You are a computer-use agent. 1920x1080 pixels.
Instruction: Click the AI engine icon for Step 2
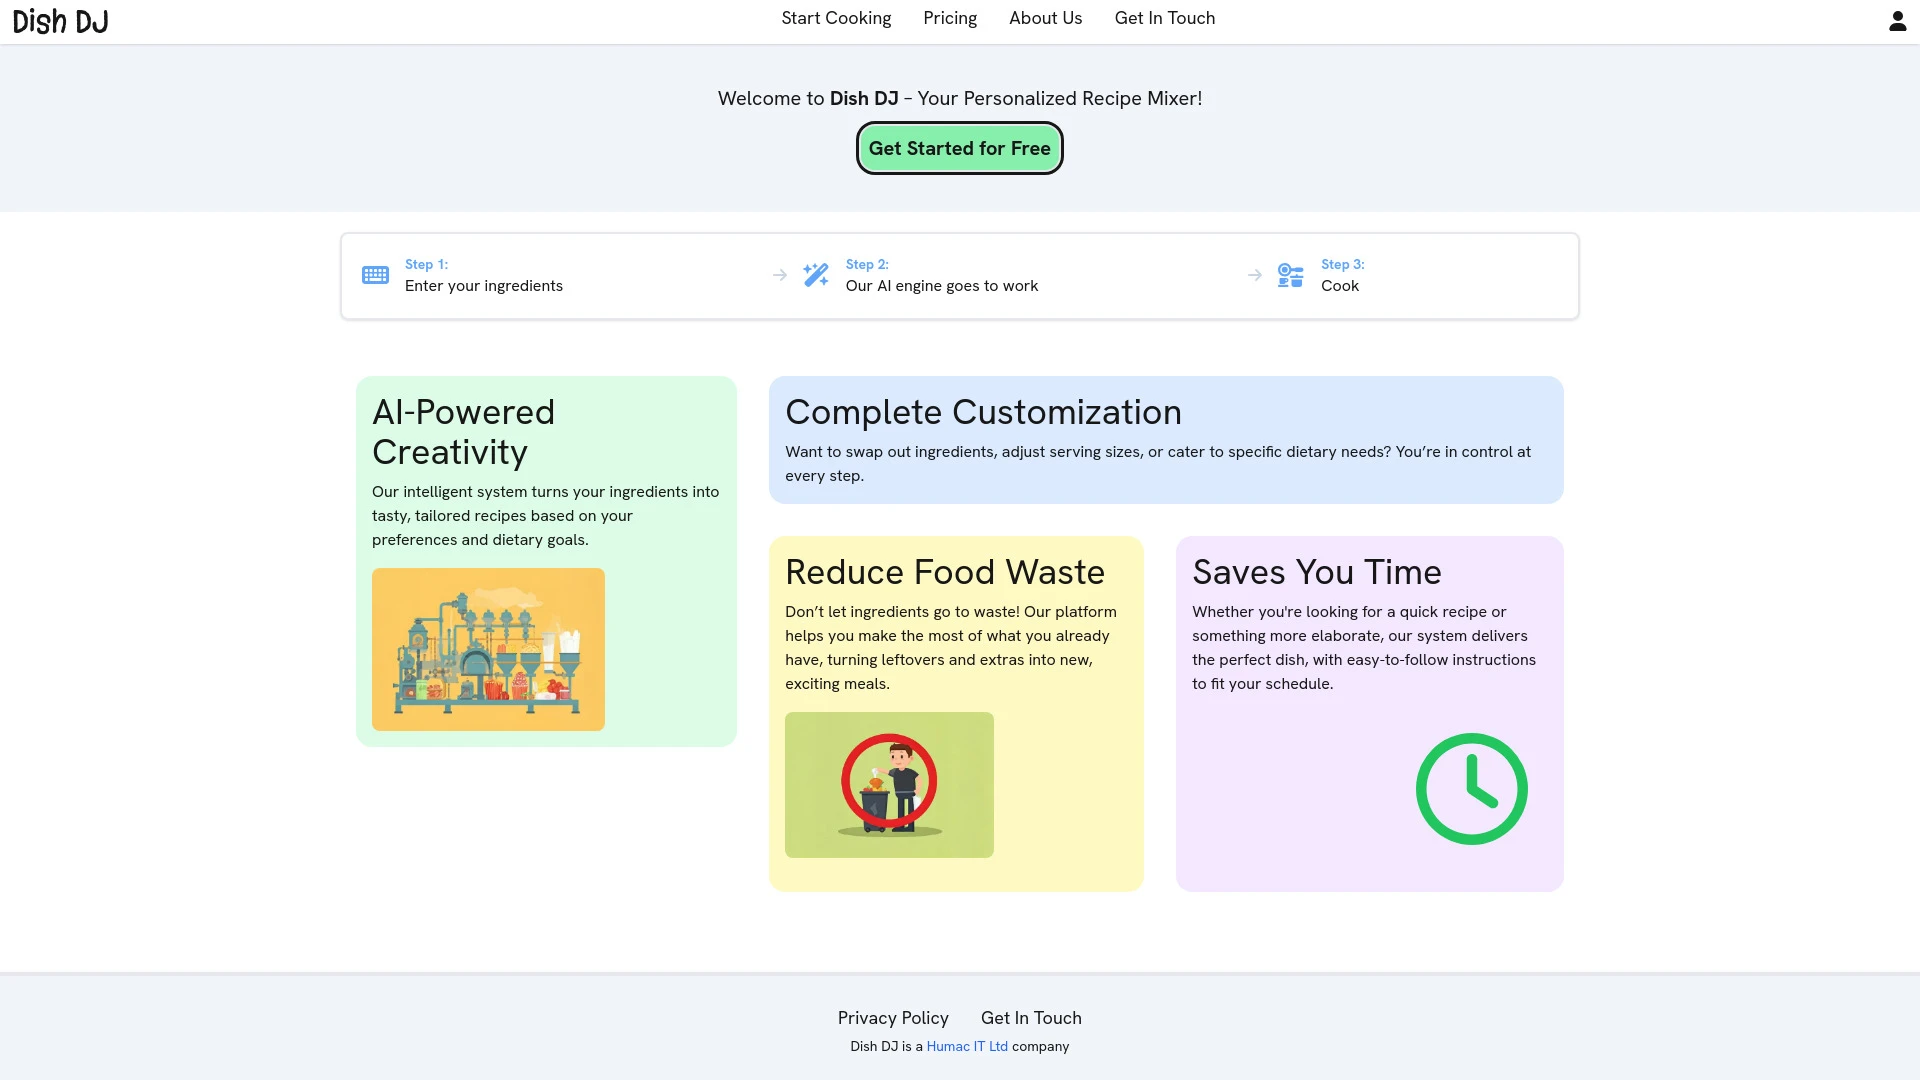[815, 276]
